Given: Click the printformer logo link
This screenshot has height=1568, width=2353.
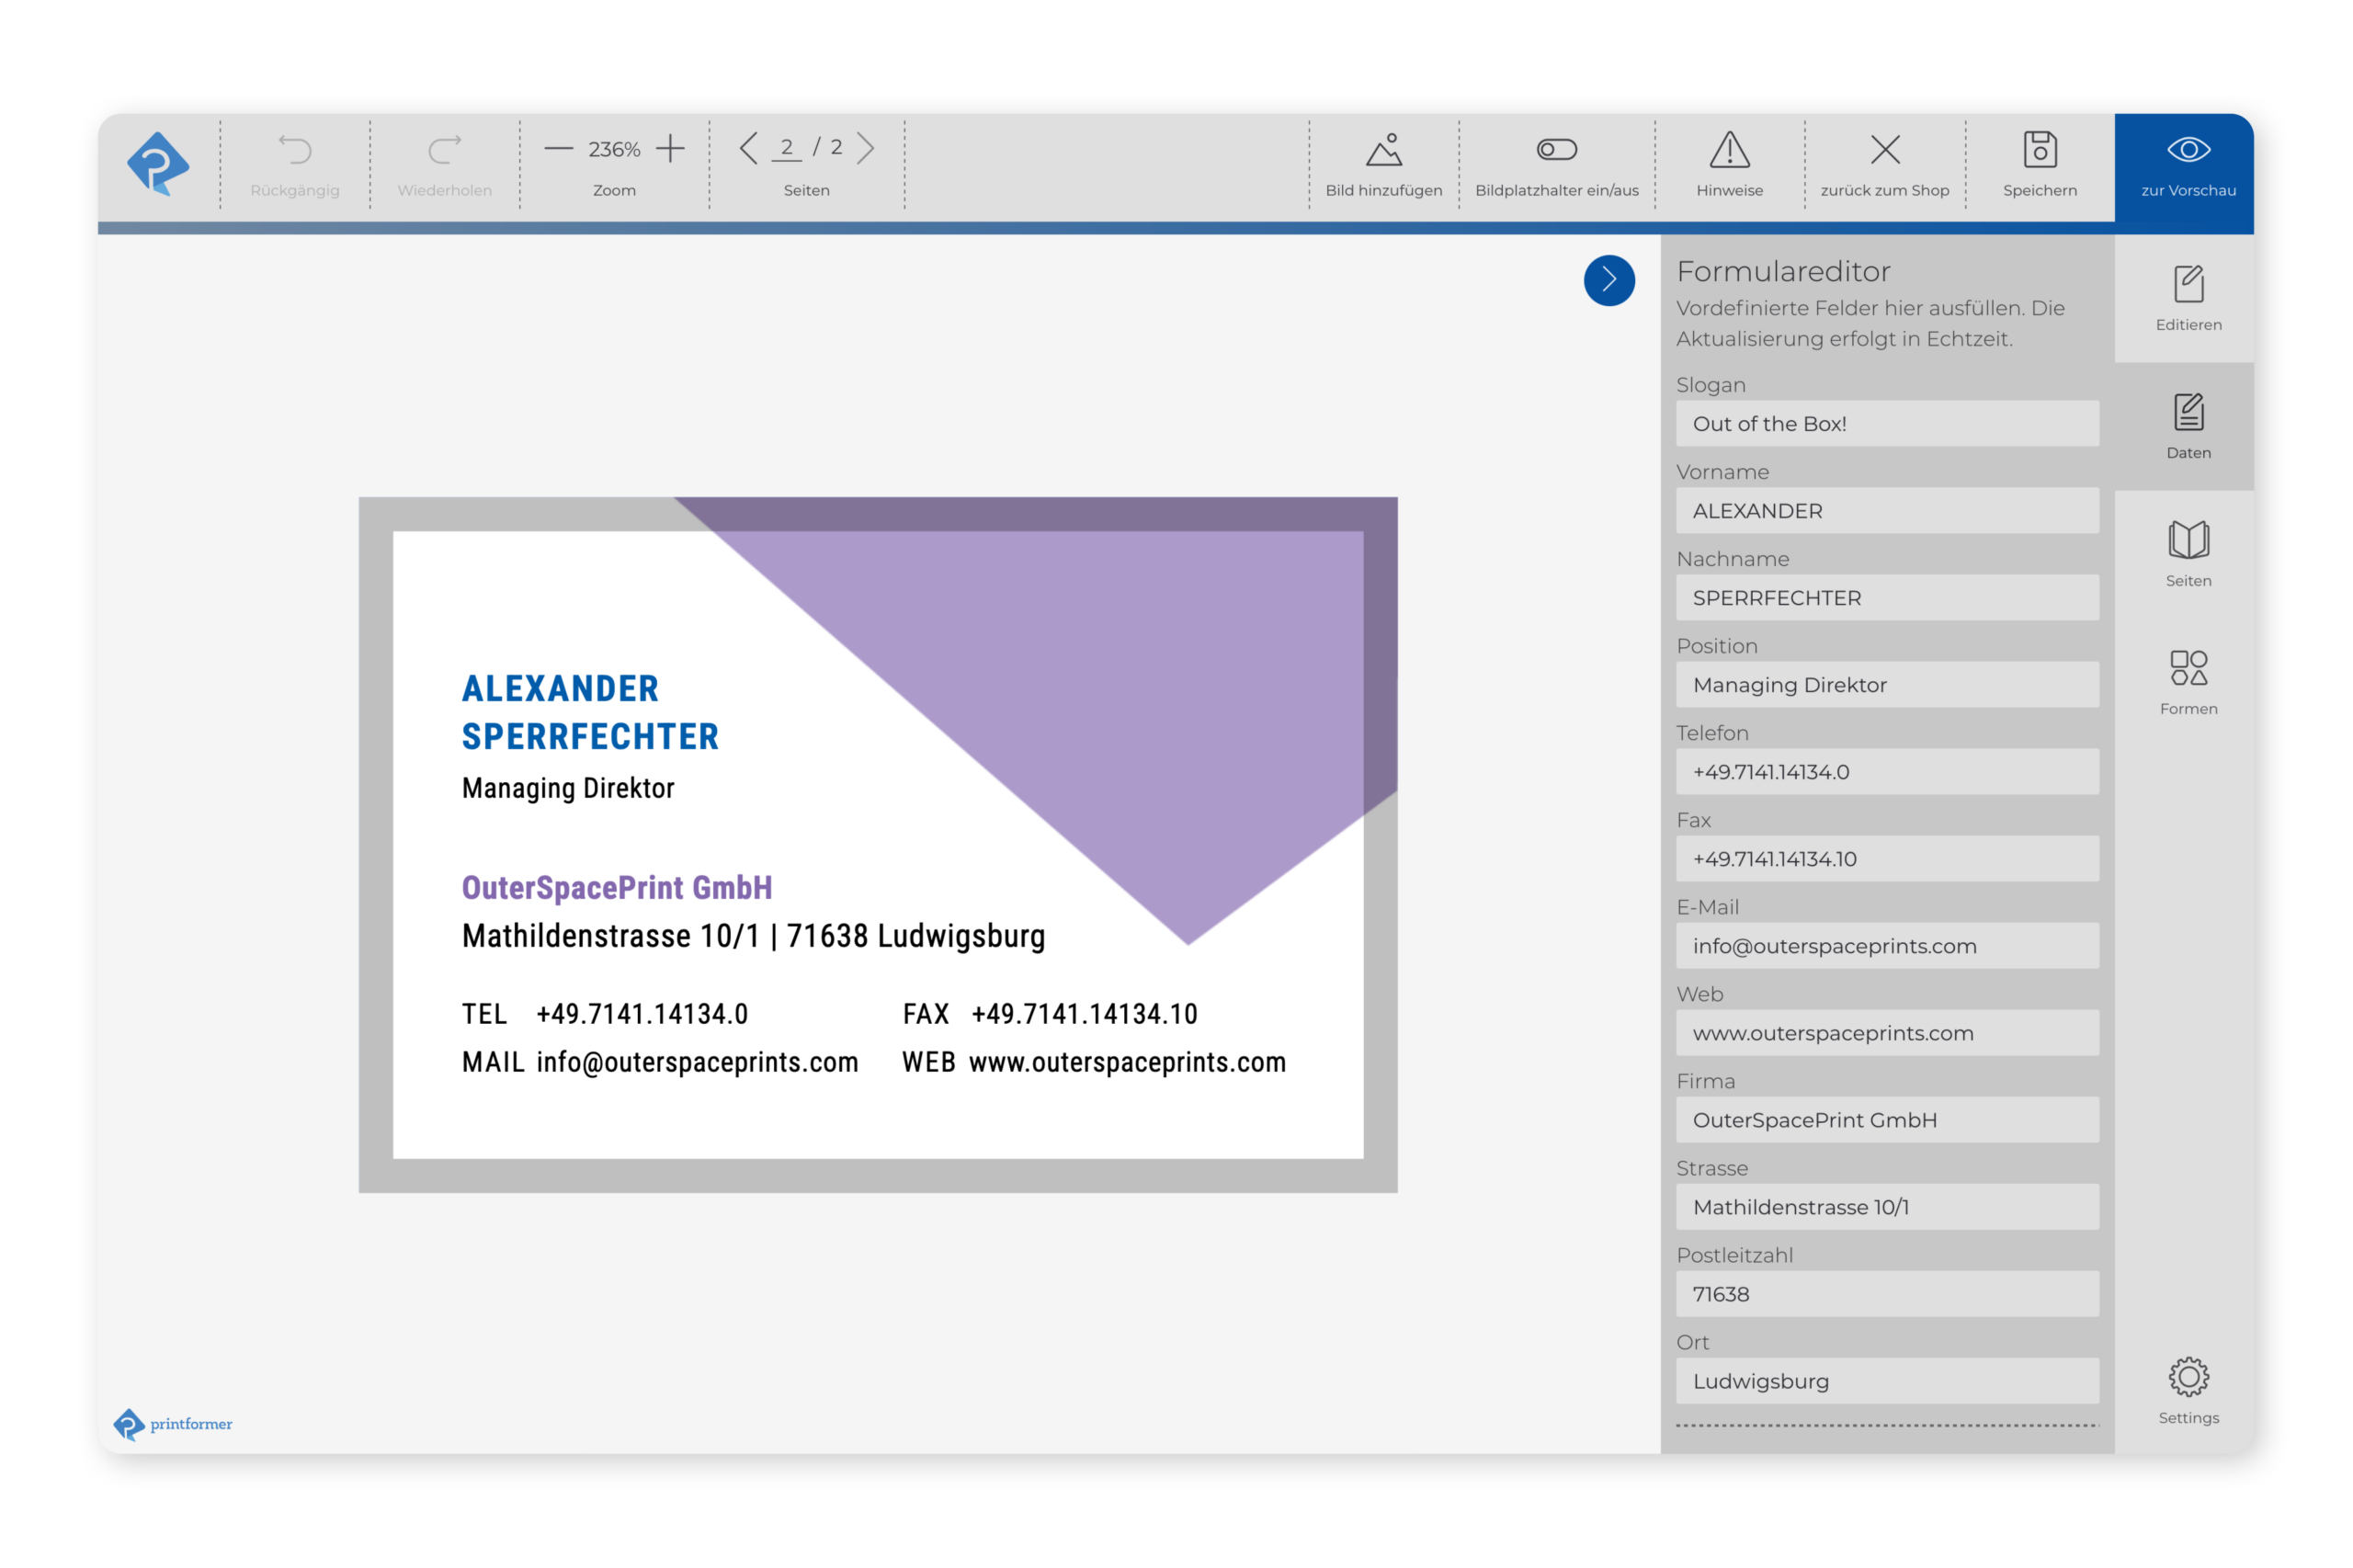Looking at the screenshot, I should [x=173, y=1423].
